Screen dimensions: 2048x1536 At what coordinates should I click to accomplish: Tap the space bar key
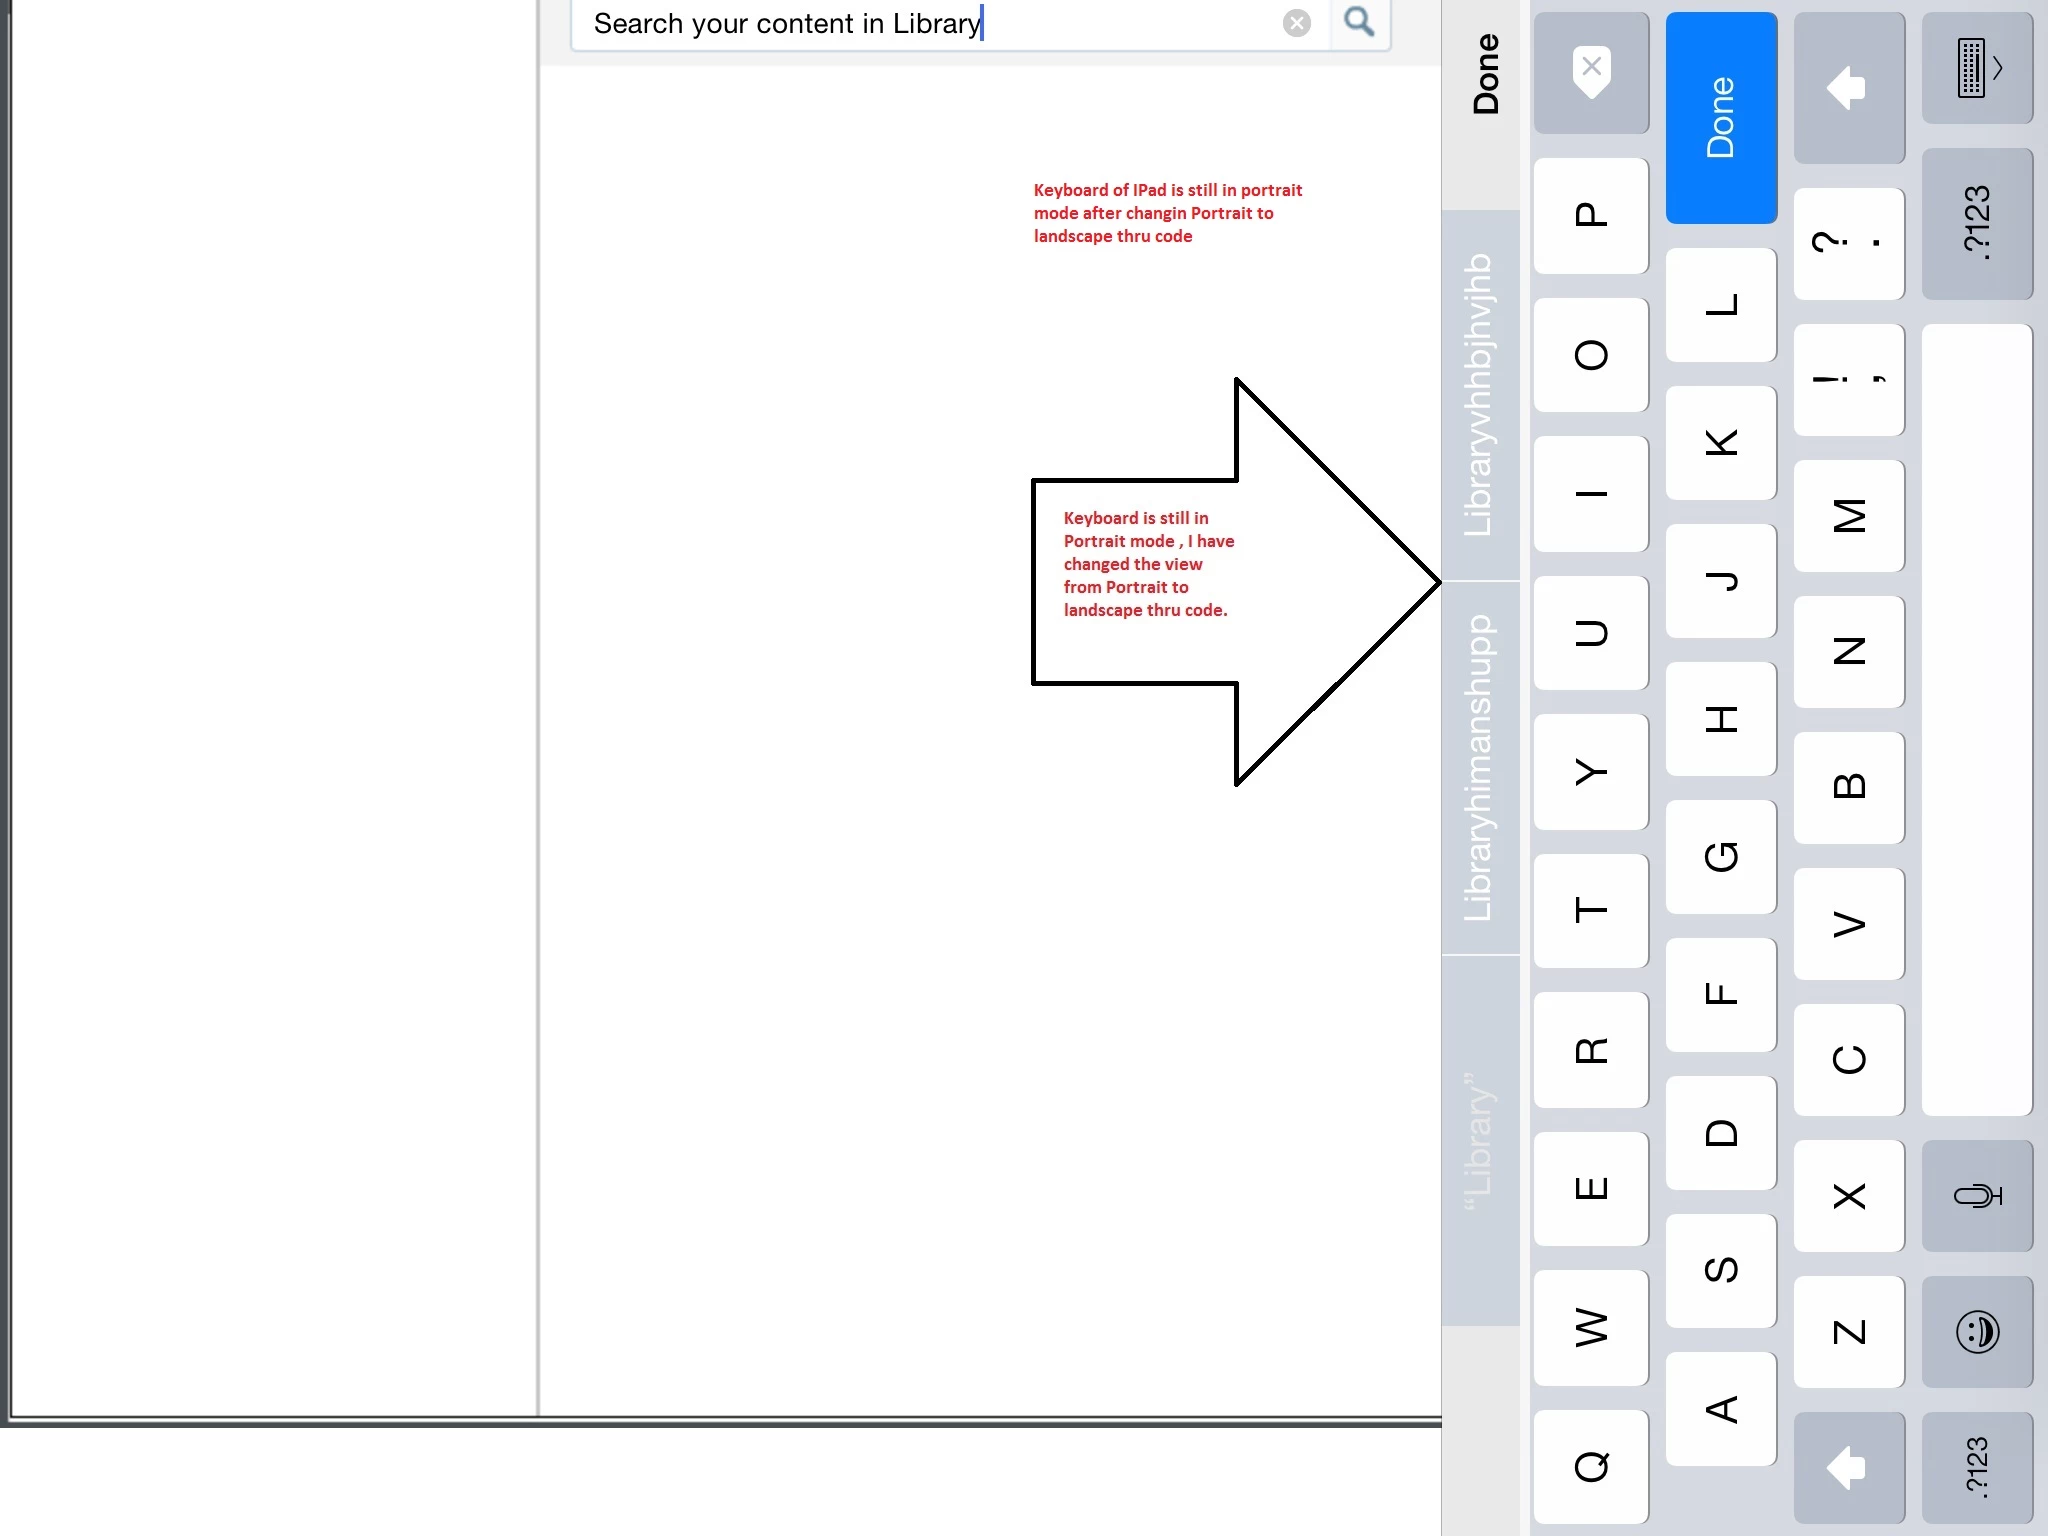(x=1977, y=719)
